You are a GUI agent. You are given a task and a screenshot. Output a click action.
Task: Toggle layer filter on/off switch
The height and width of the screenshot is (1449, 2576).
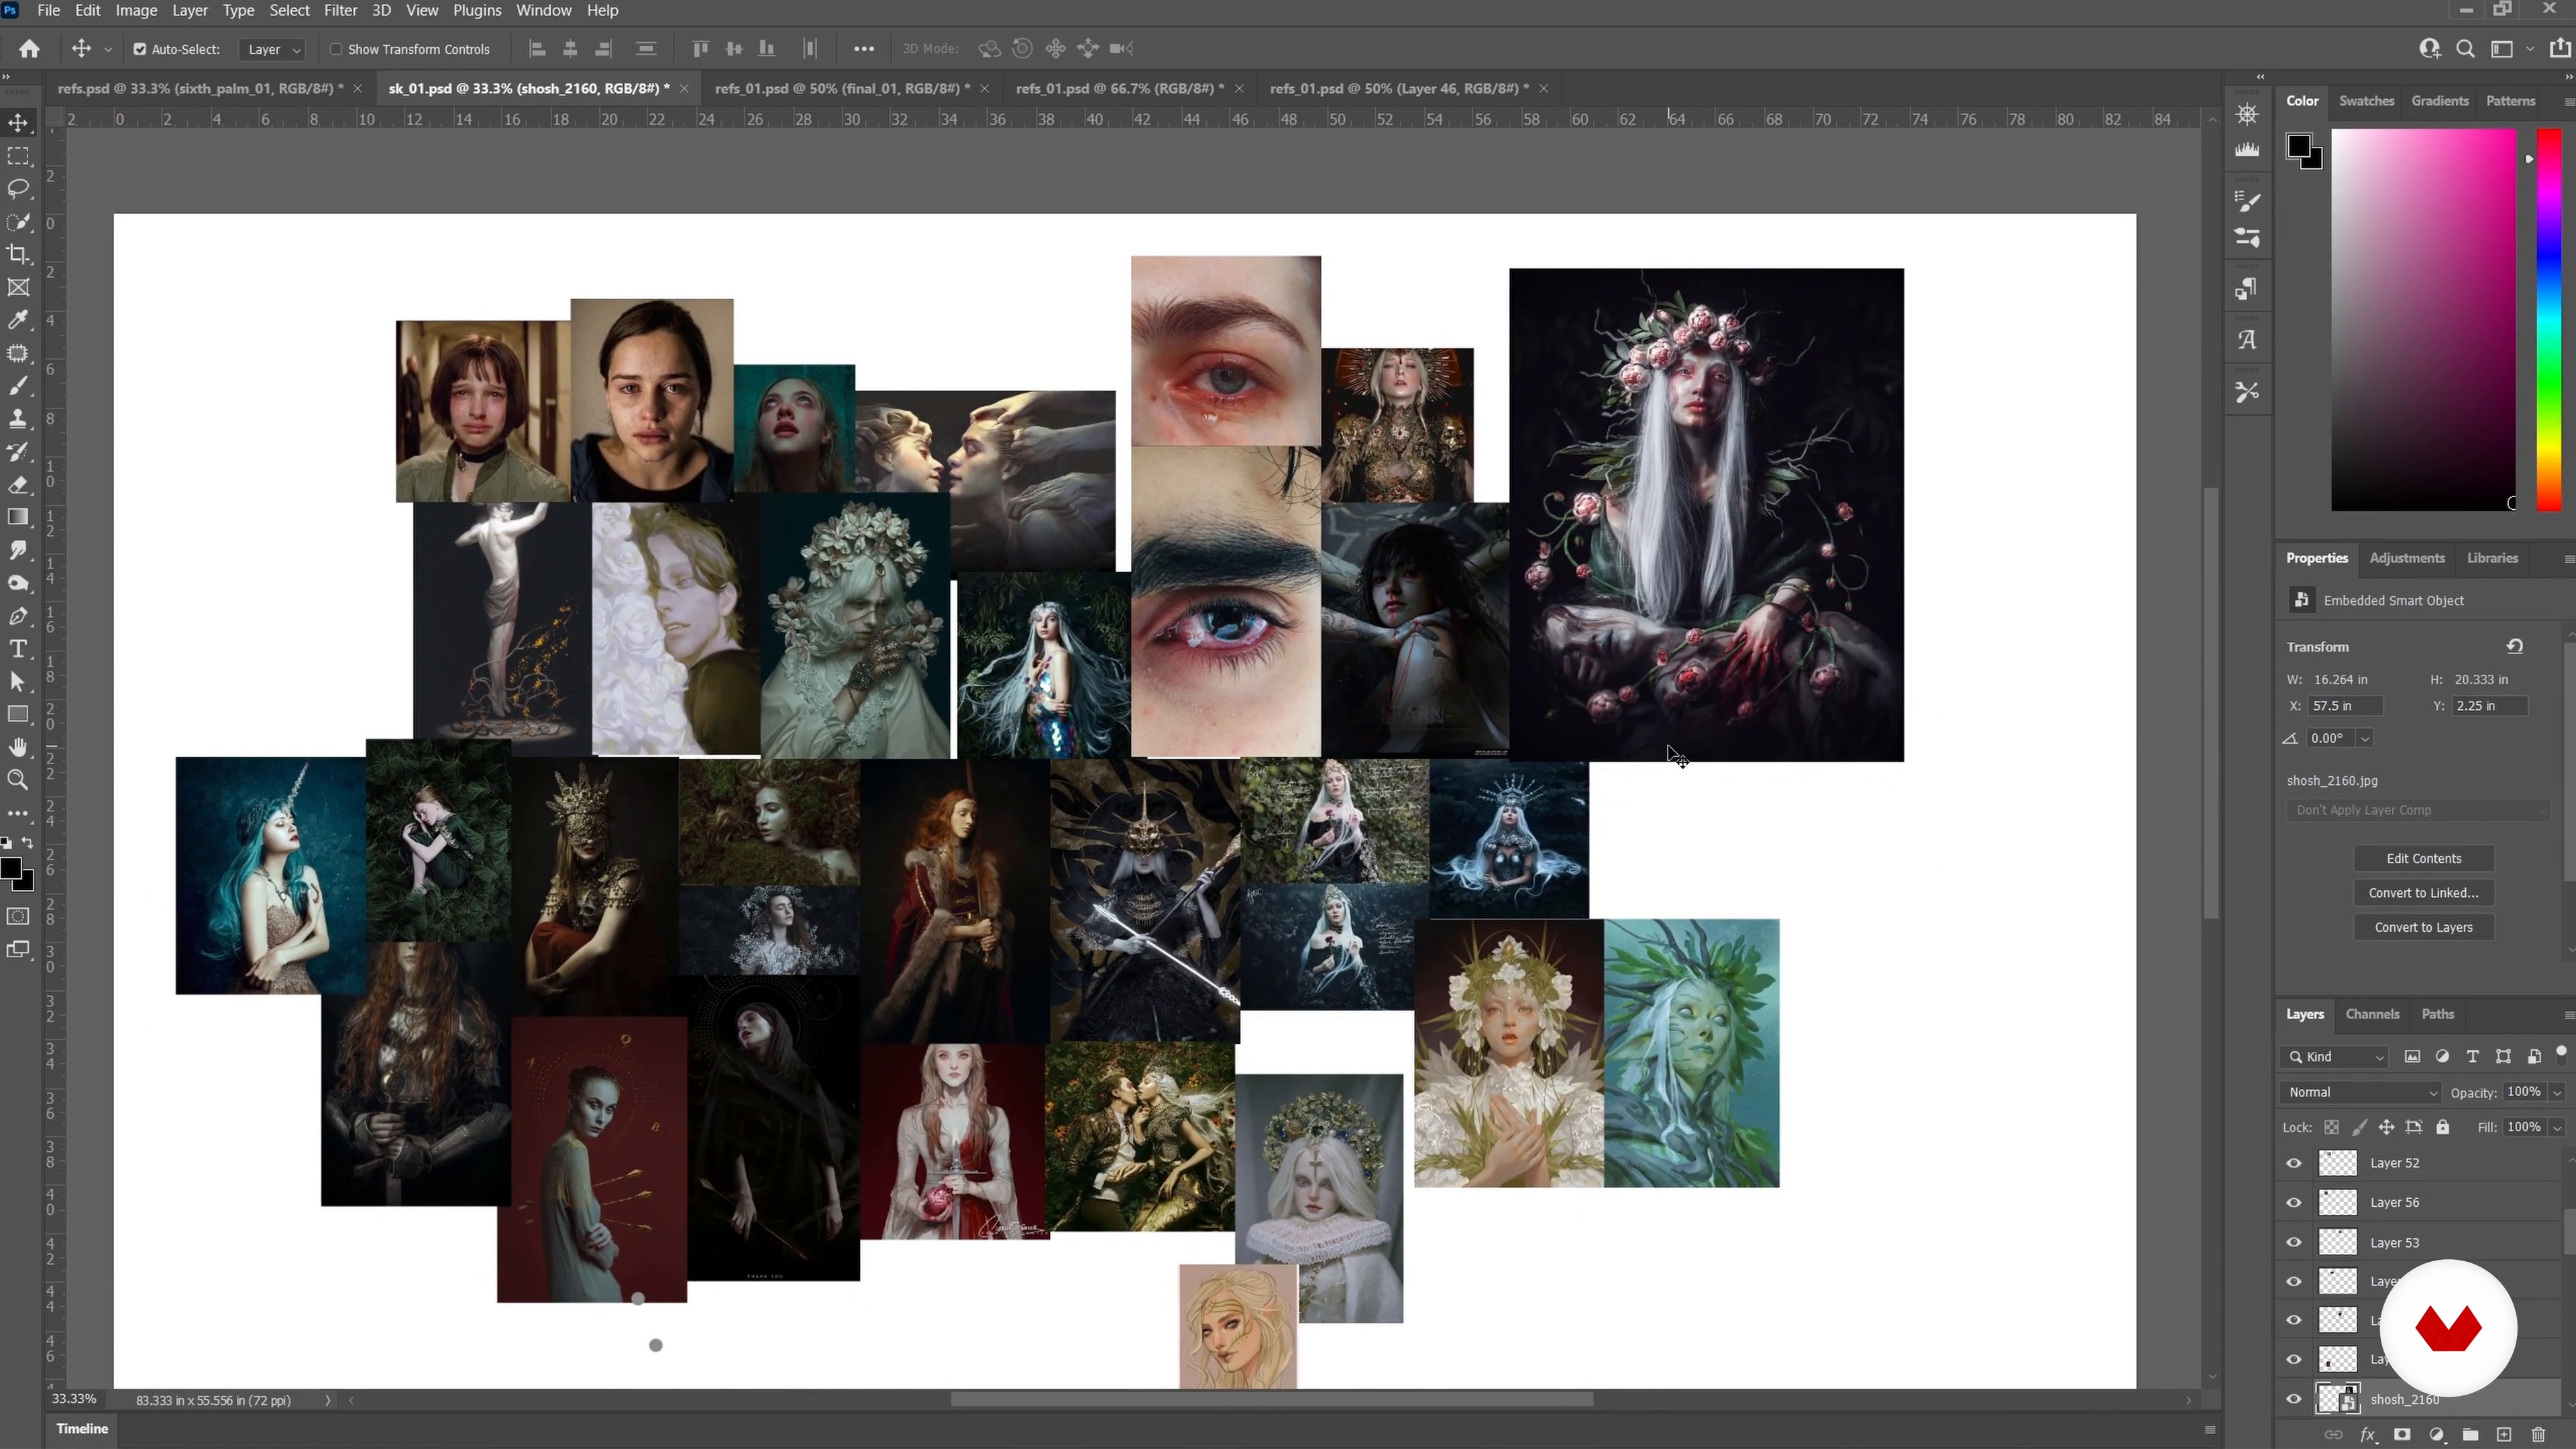(2561, 1054)
